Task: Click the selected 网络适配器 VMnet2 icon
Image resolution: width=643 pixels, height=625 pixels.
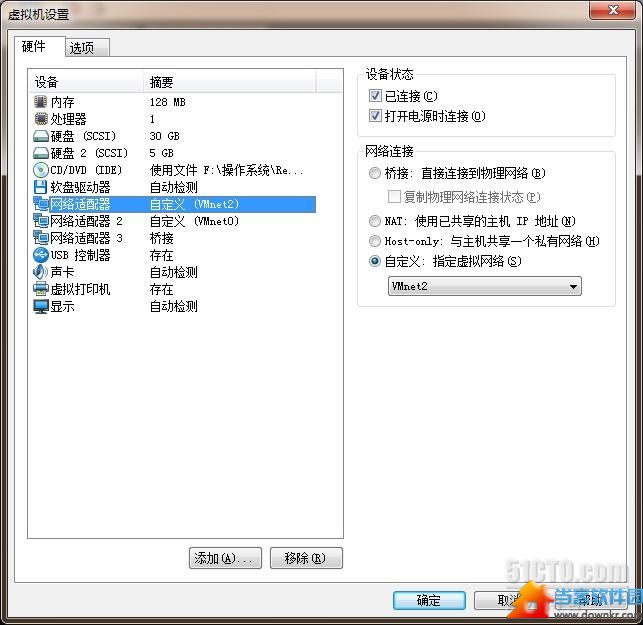Action: tap(41, 204)
